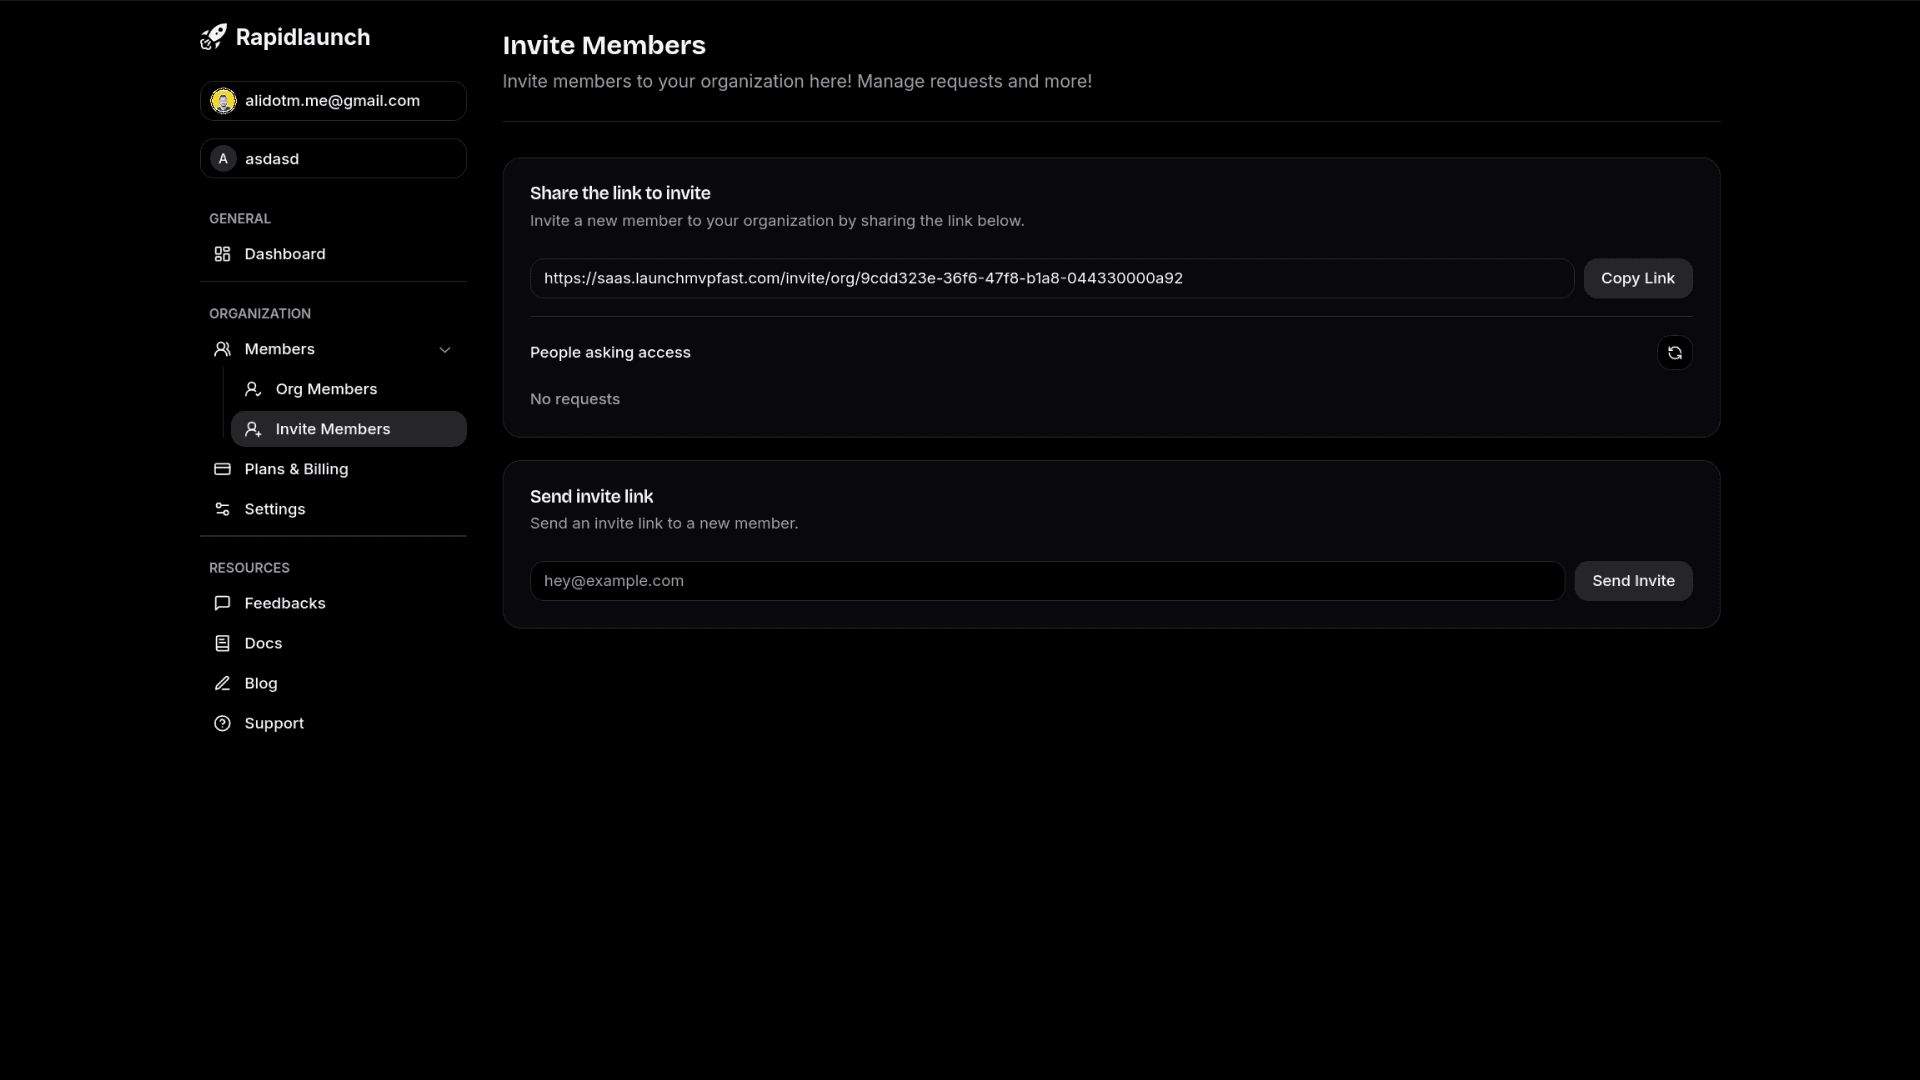Click the refresh access requests icon
The height and width of the screenshot is (1080, 1920).
point(1674,353)
